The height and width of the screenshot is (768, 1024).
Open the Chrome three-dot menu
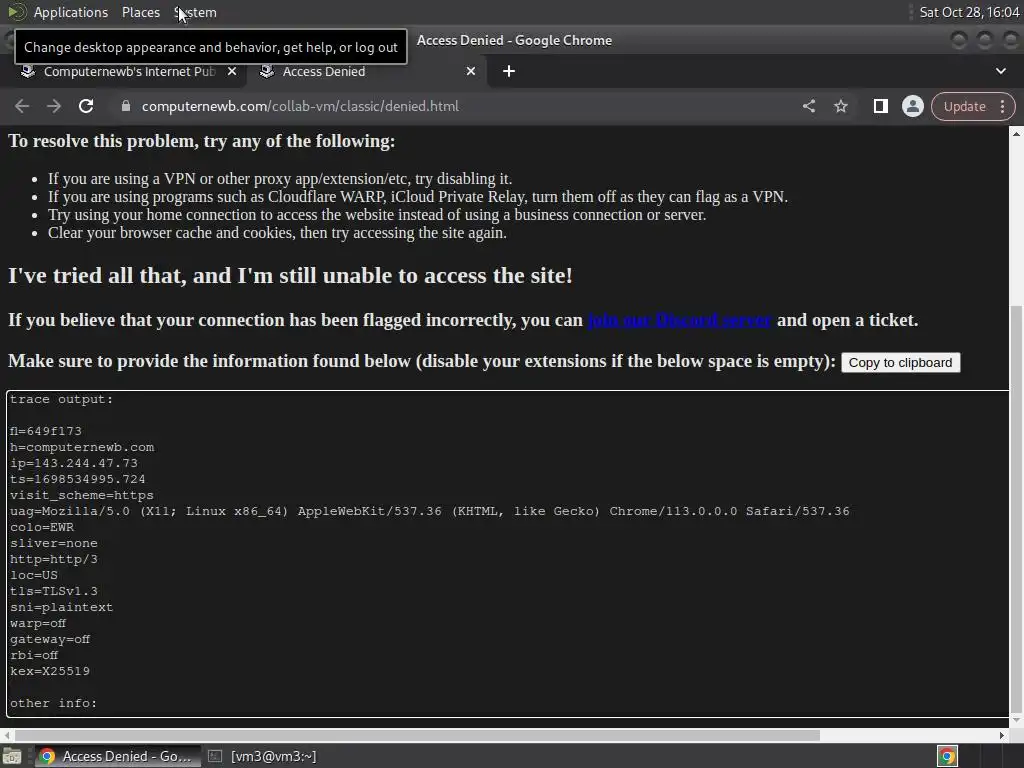[1002, 106]
